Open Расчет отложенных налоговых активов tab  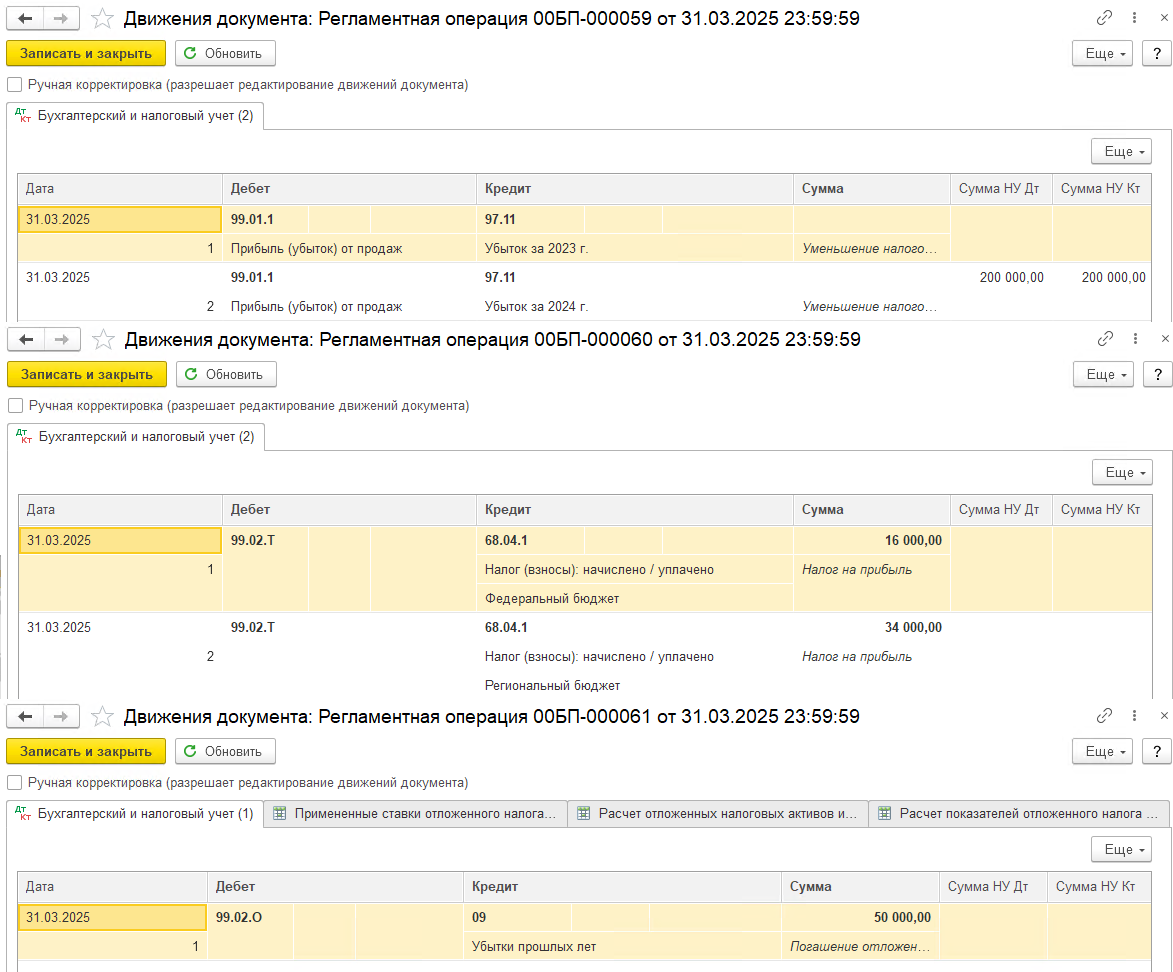click(x=717, y=814)
